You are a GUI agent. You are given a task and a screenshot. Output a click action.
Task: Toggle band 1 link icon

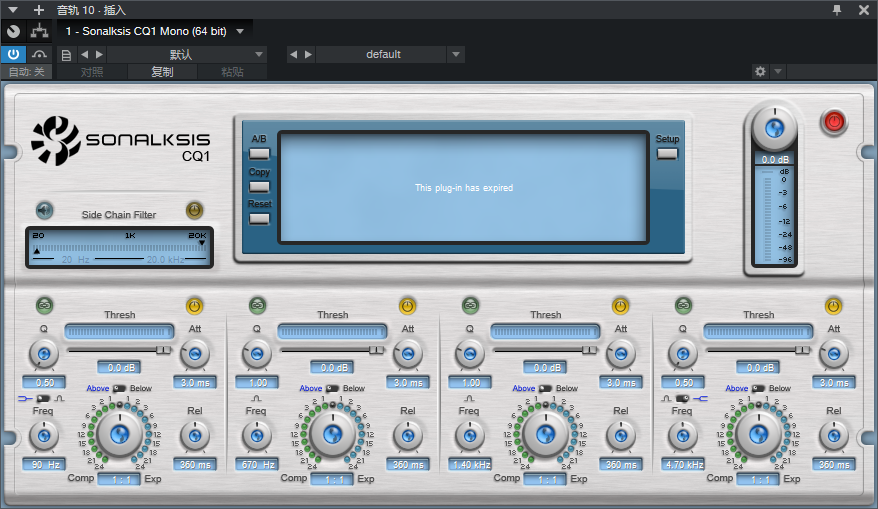click(44, 306)
